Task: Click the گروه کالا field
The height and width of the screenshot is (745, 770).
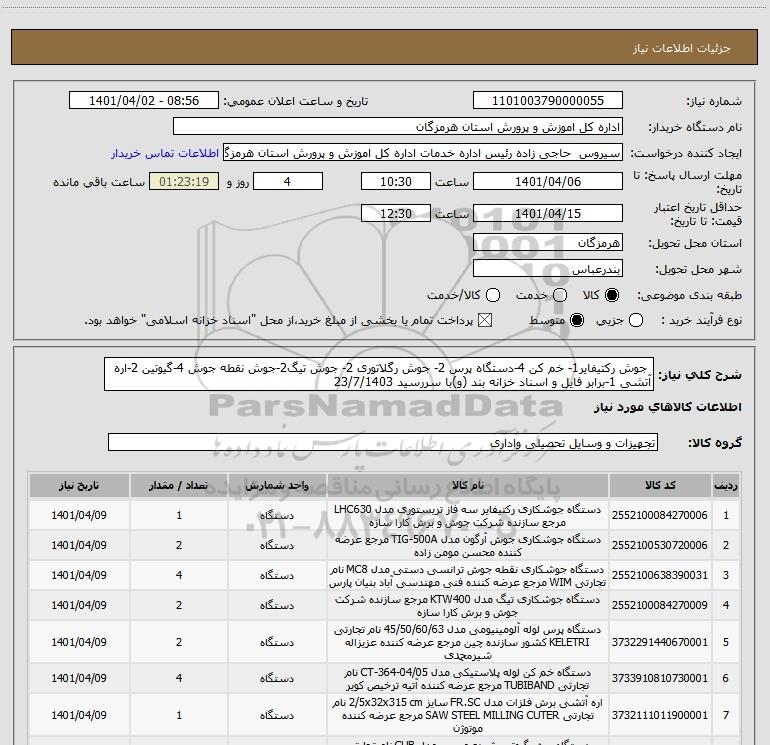Action: point(383,442)
